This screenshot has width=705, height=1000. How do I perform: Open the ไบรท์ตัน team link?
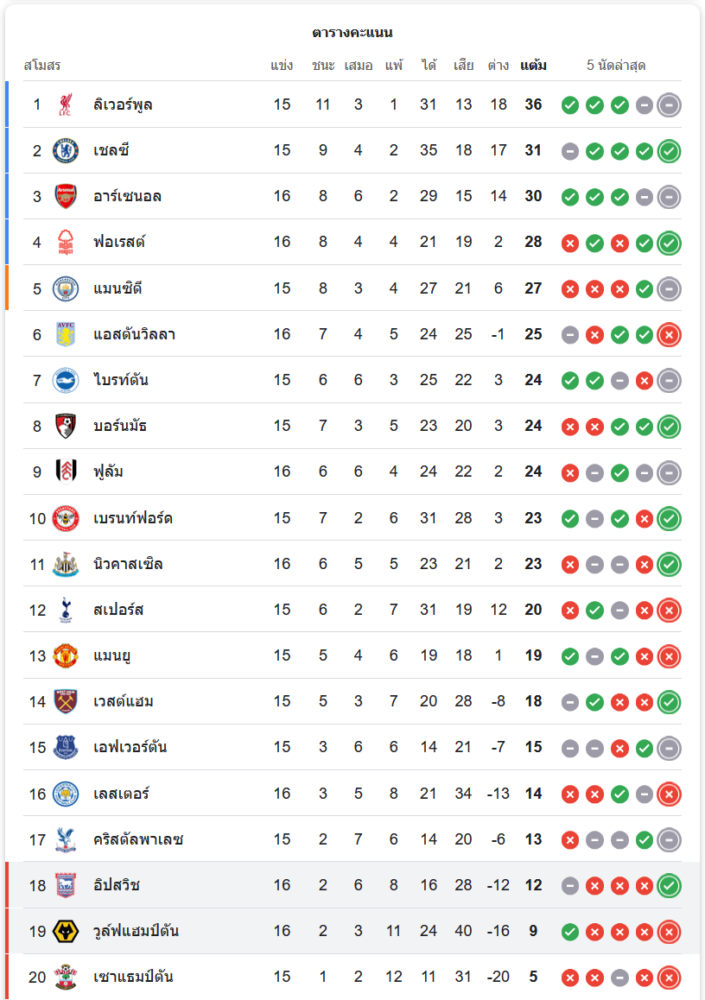pos(120,380)
